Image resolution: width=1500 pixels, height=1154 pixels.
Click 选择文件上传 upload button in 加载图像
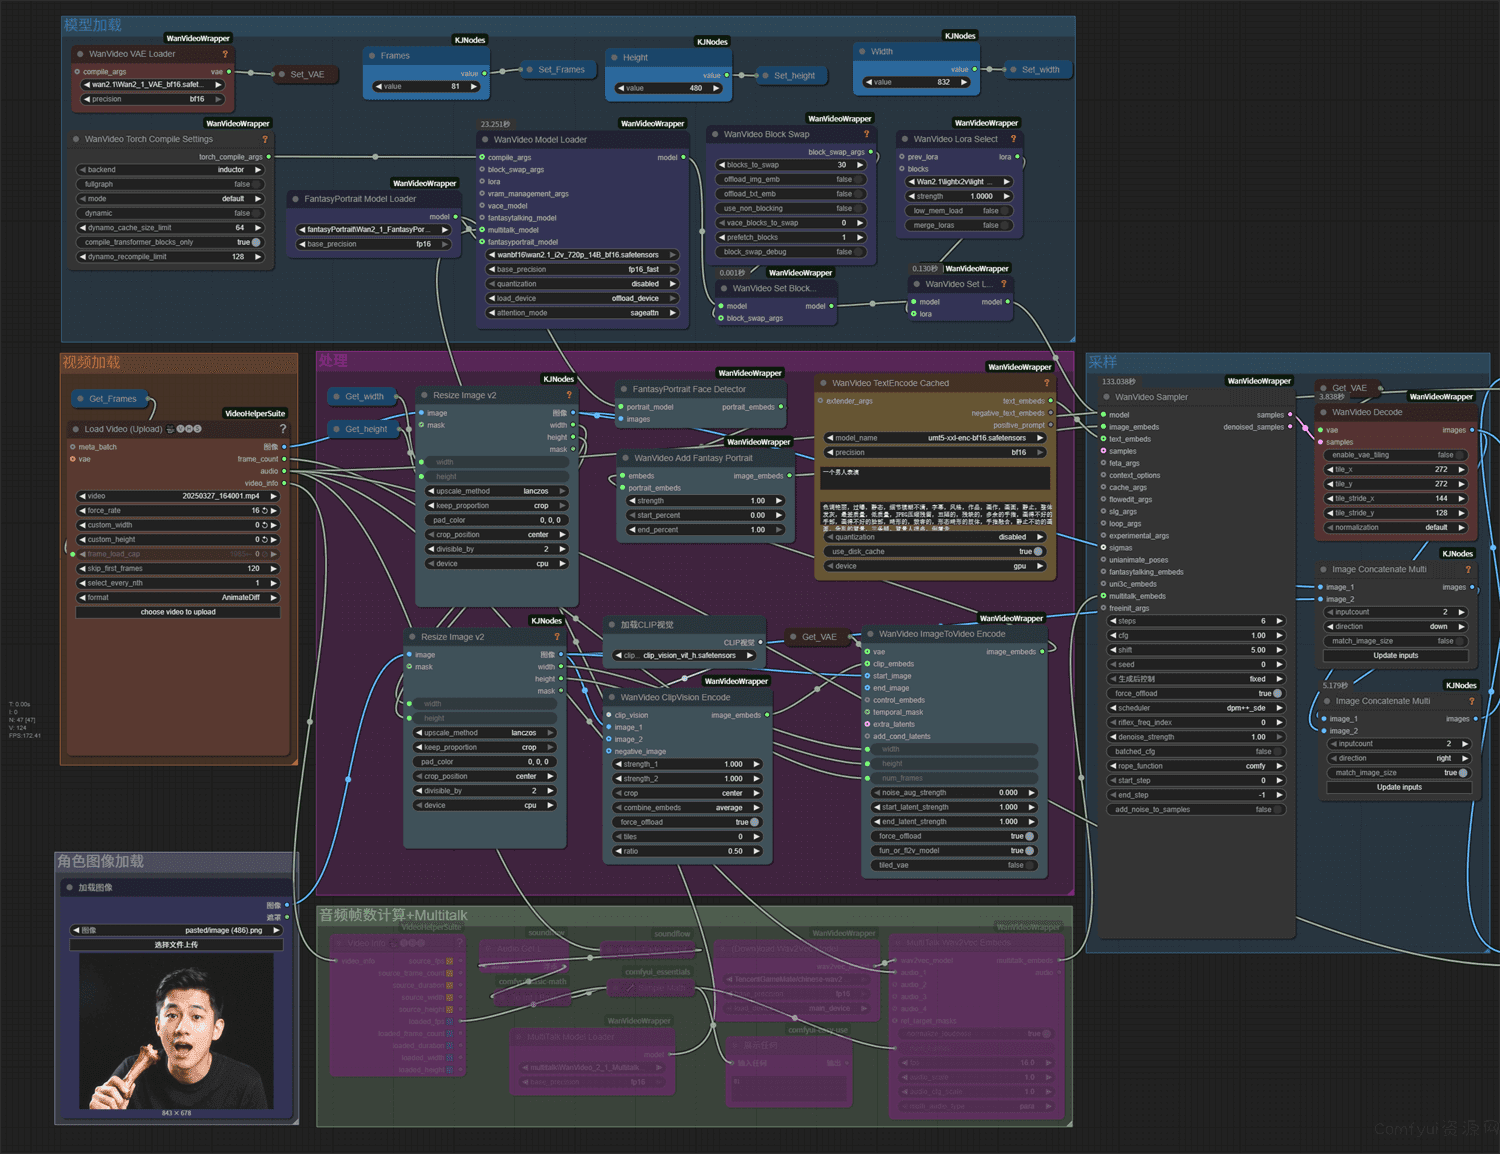[176, 944]
